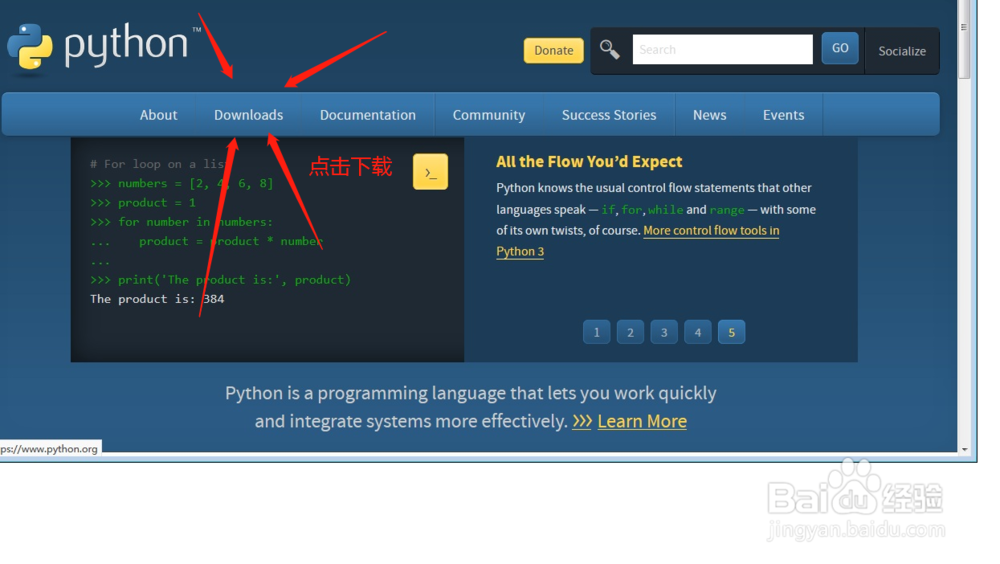Switch to slide 3 of the carousel

(665, 332)
